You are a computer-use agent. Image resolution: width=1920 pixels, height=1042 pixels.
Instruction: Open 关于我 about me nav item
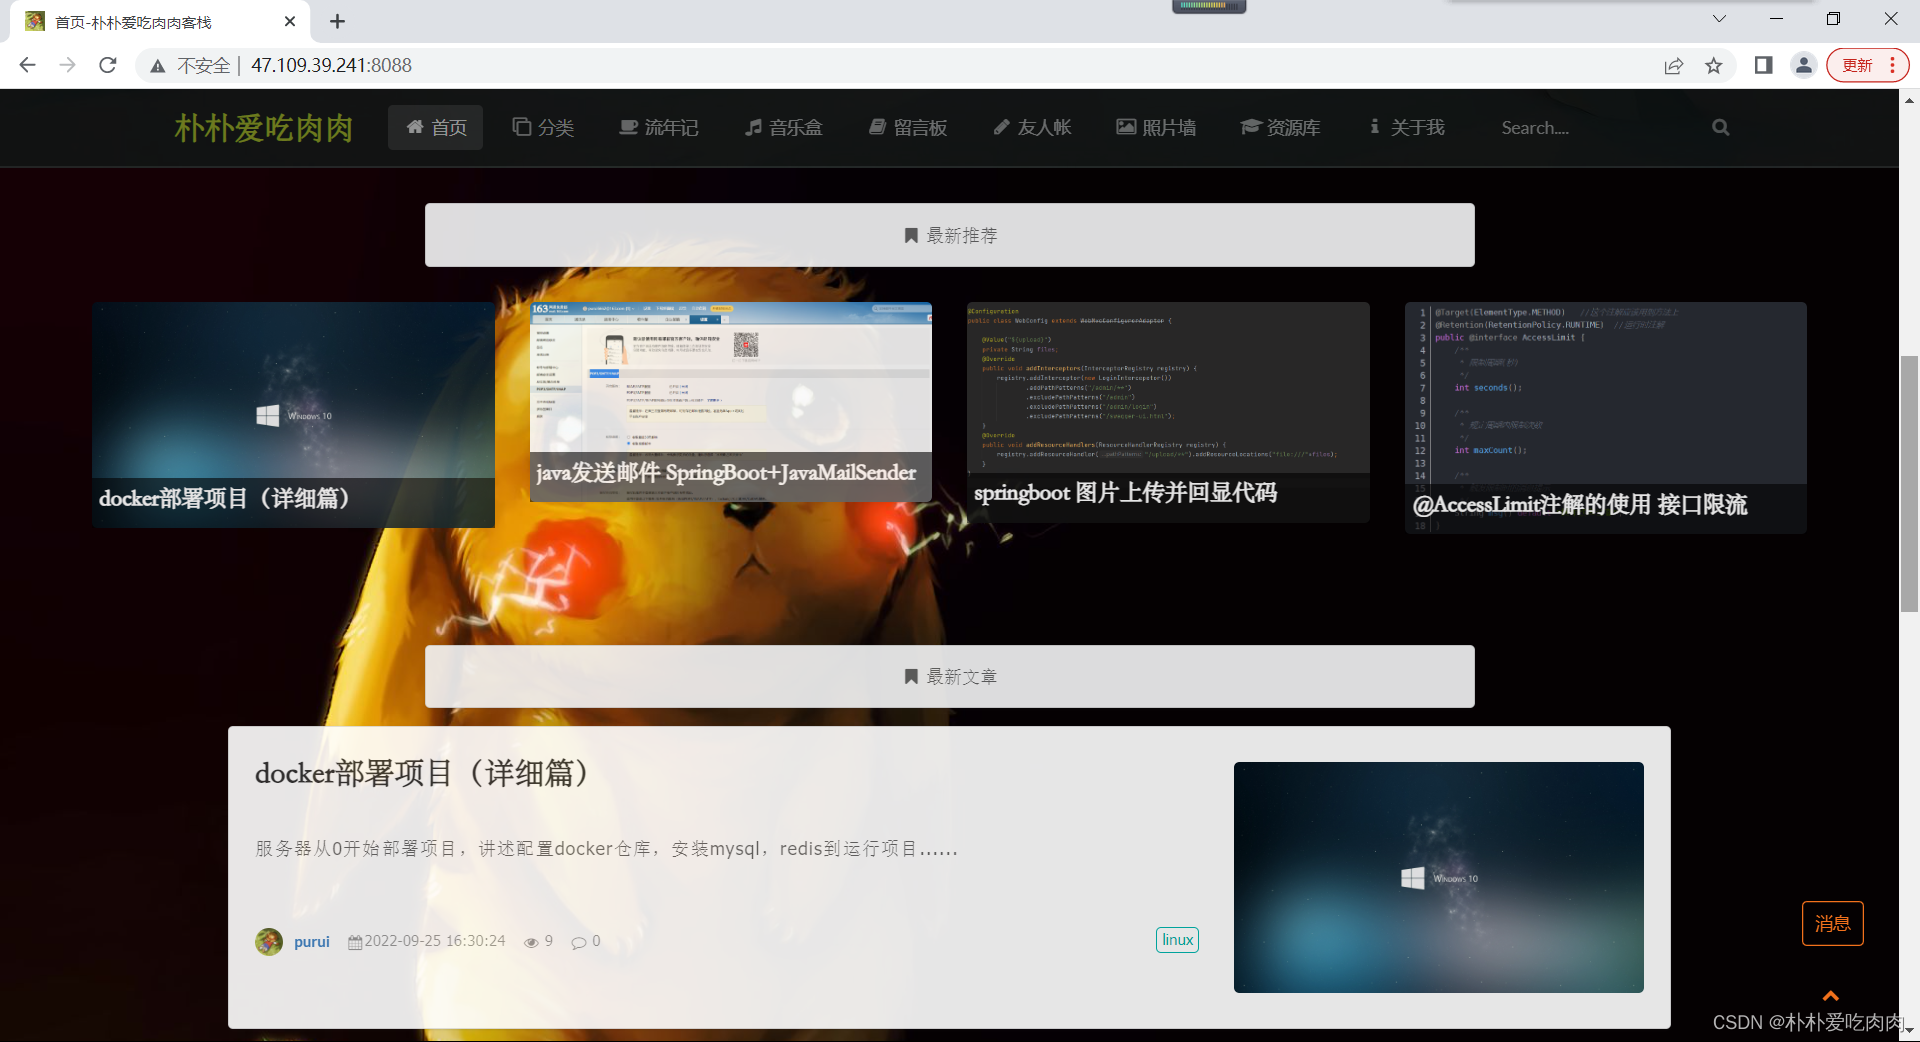pos(1407,127)
